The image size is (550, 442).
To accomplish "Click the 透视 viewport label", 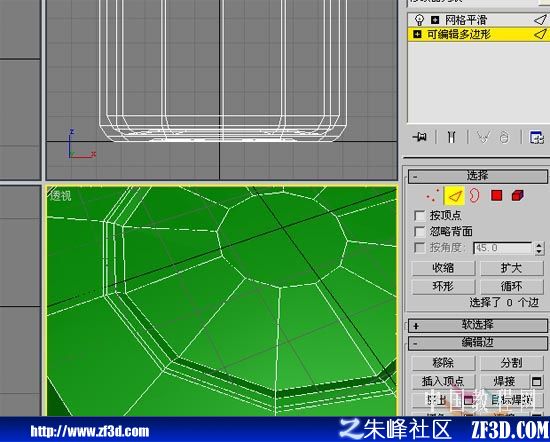I will (60, 196).
